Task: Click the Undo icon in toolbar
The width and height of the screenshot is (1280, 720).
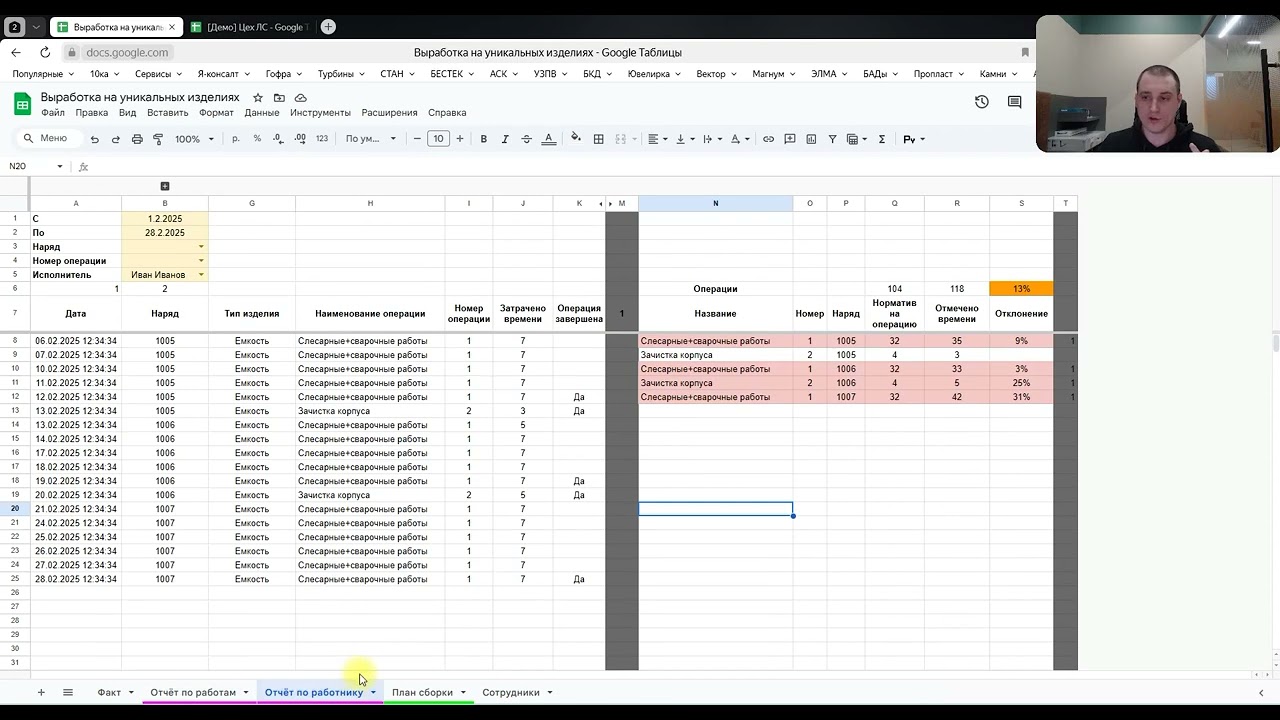Action: (x=95, y=139)
